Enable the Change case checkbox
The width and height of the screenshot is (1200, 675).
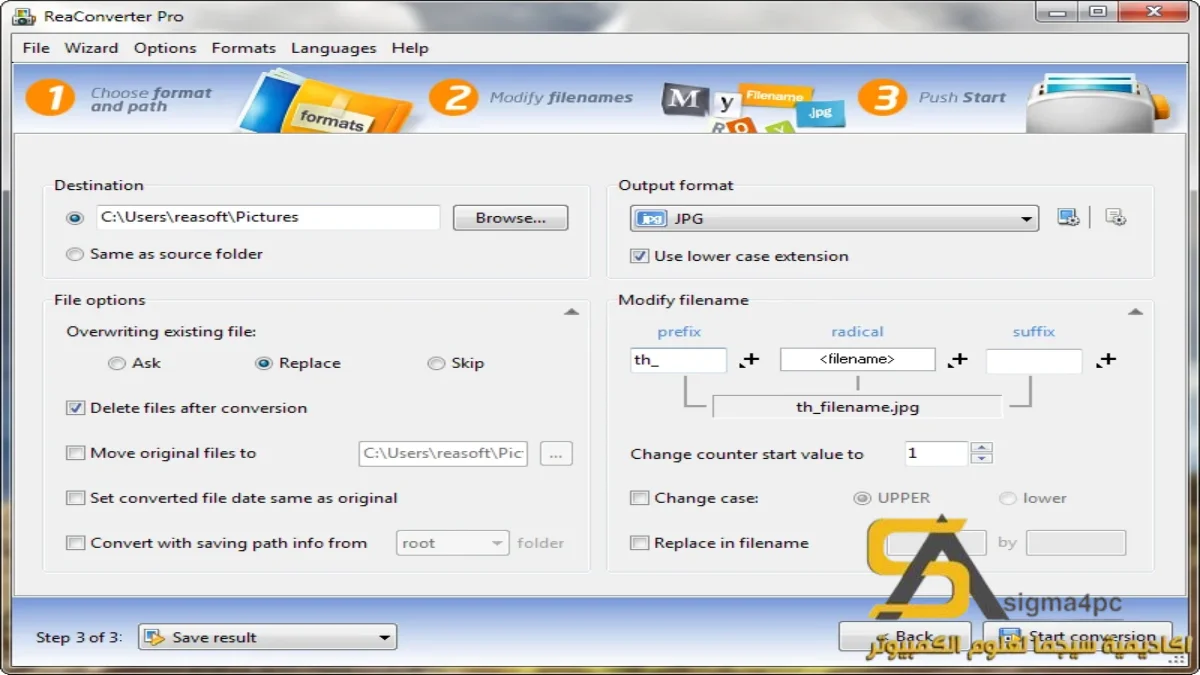tap(639, 498)
